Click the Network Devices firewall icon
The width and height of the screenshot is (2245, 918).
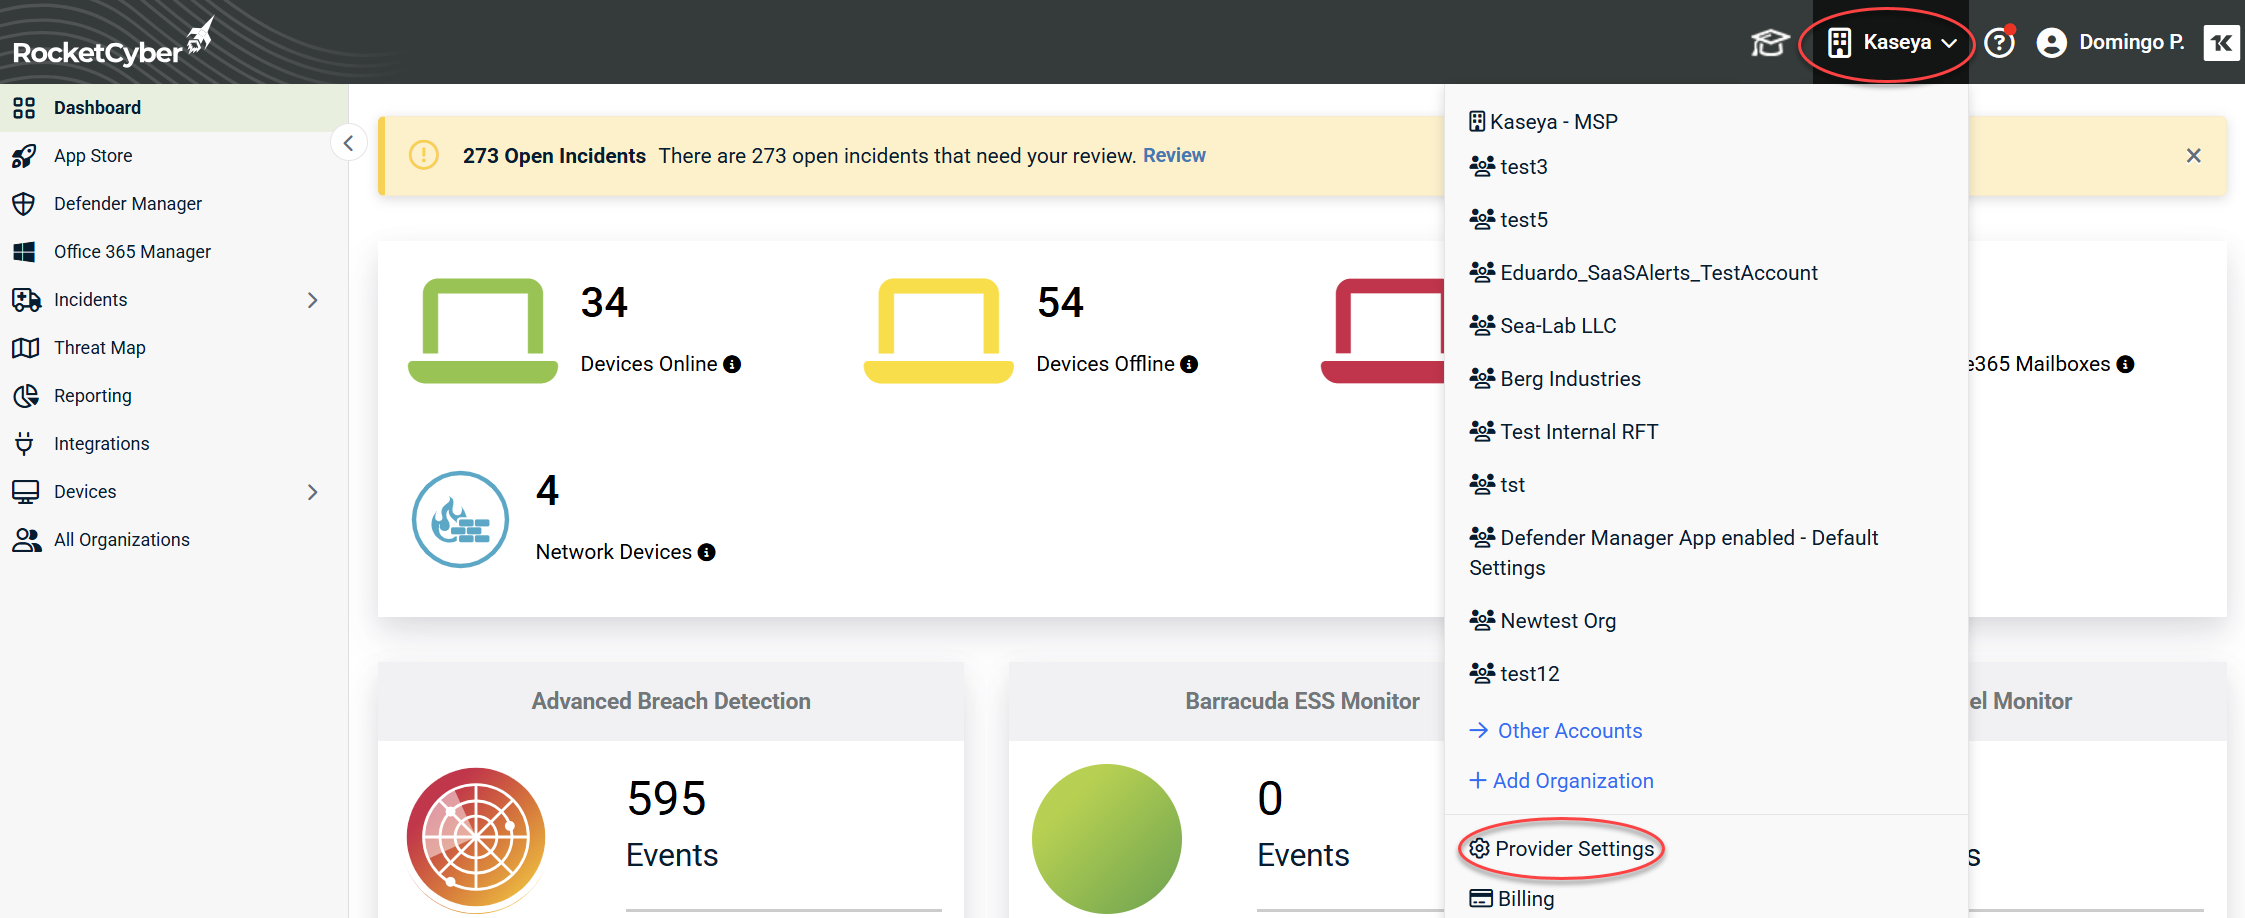click(x=460, y=520)
